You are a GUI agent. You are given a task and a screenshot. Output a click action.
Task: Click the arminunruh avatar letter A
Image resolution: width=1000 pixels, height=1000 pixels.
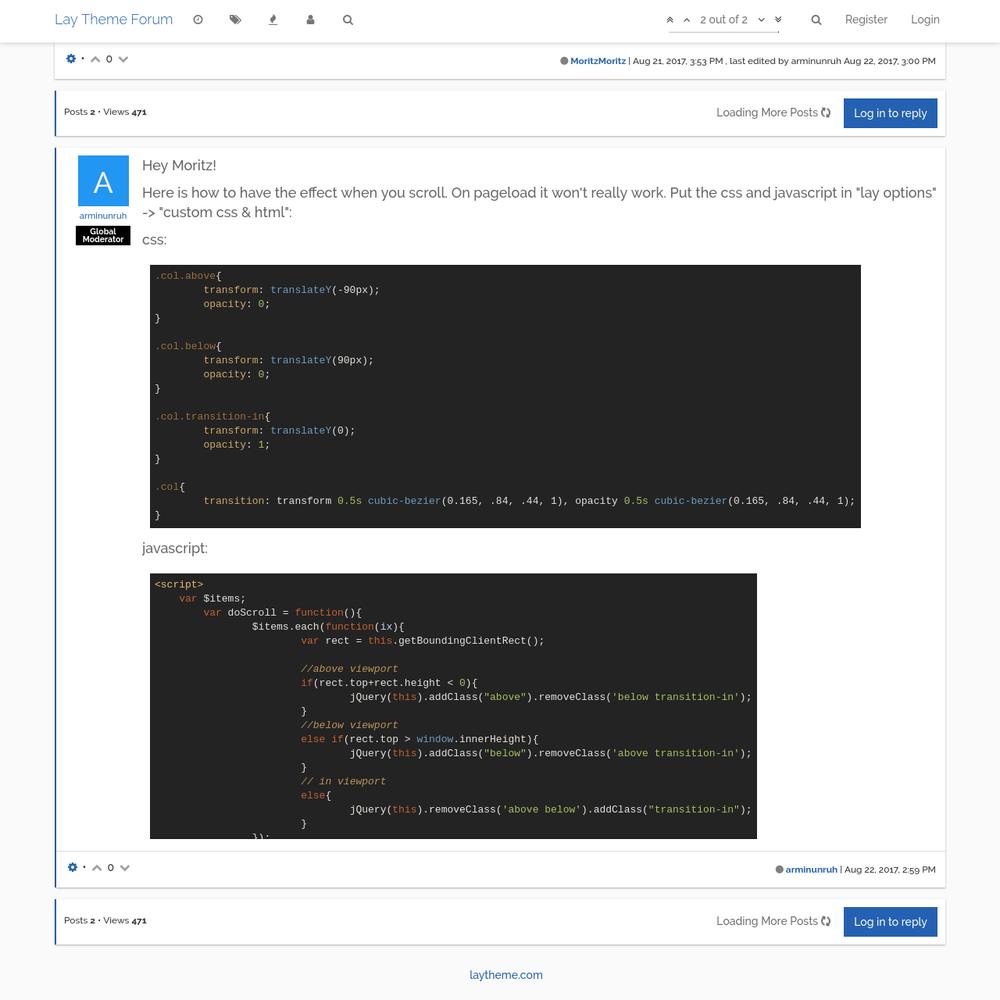pyautogui.click(x=103, y=181)
